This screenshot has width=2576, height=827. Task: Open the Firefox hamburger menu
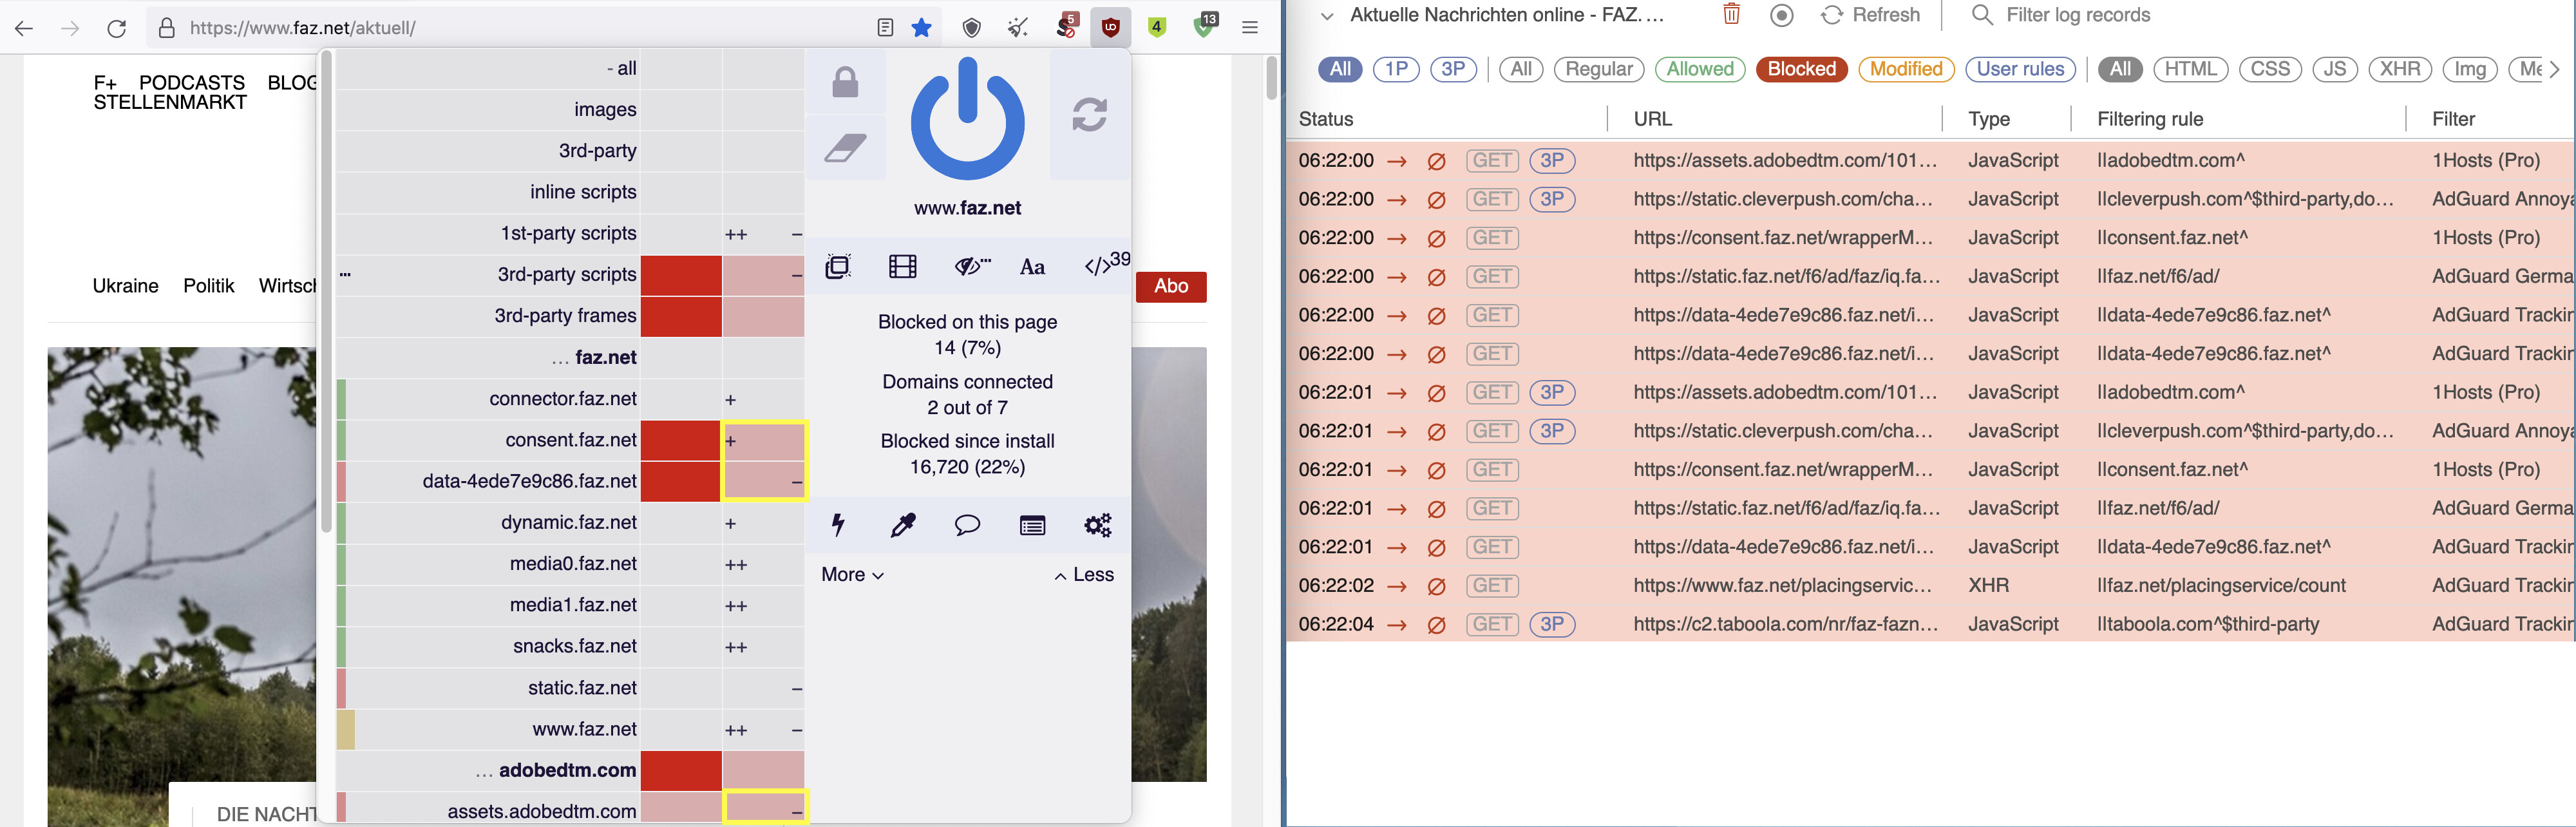1250,28
